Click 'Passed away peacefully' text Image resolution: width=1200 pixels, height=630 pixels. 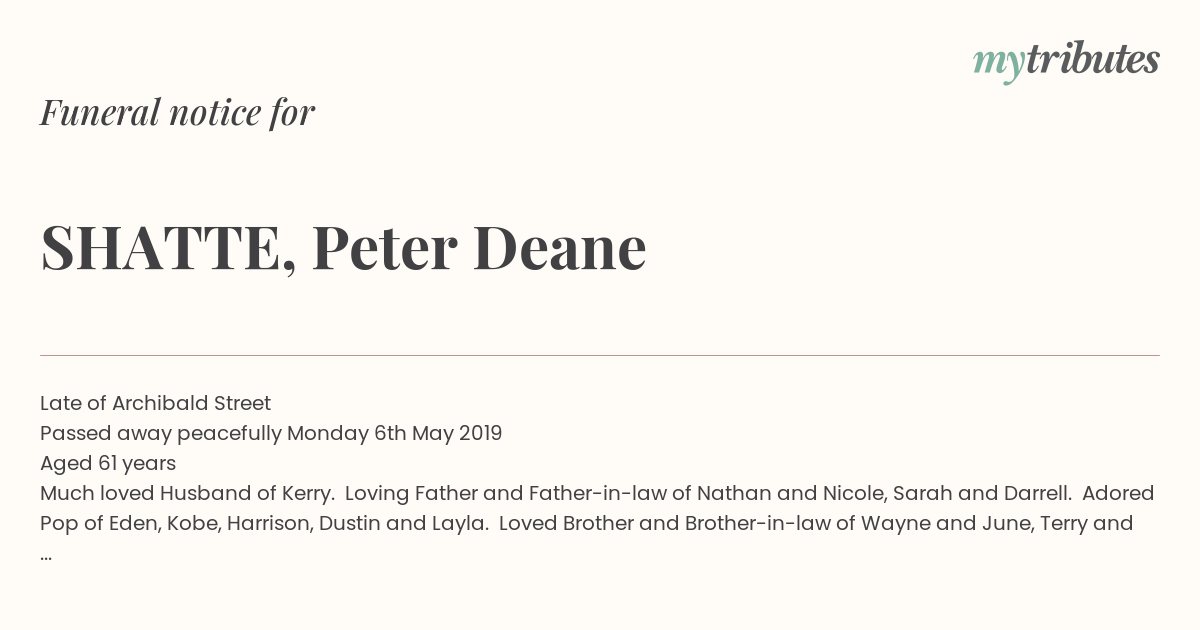coord(161,433)
